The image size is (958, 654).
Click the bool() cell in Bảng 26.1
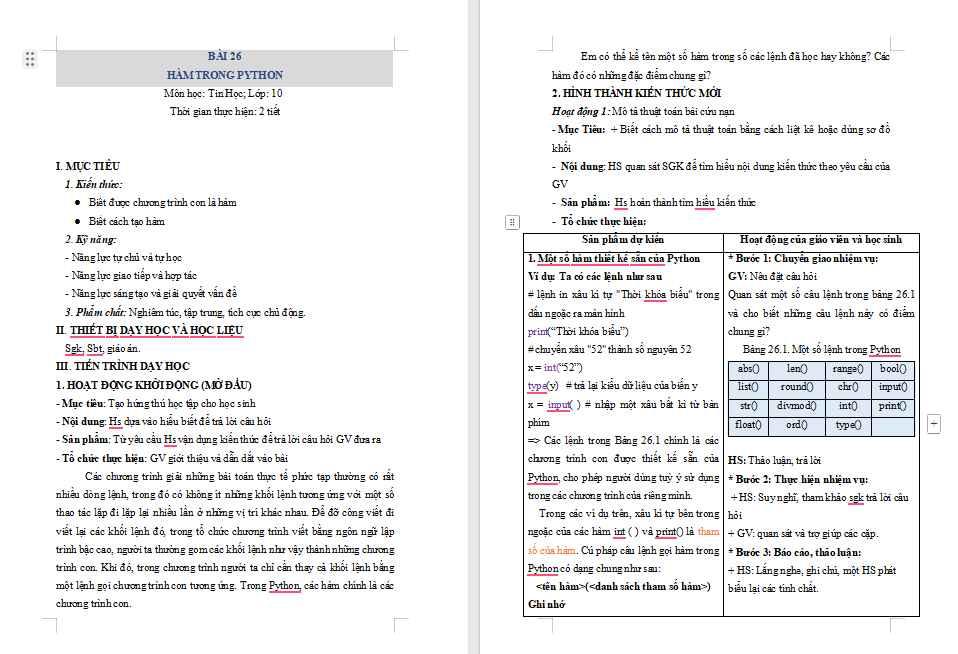pos(893,369)
